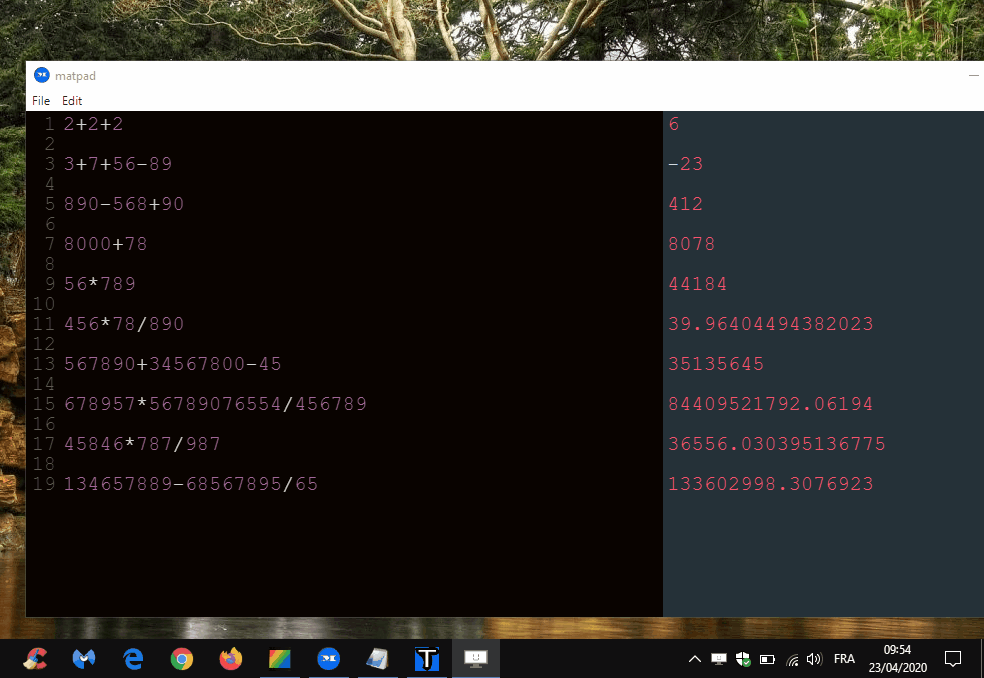Open CCleaner from the taskbar
Screen dimensions: 984x678
35,659
